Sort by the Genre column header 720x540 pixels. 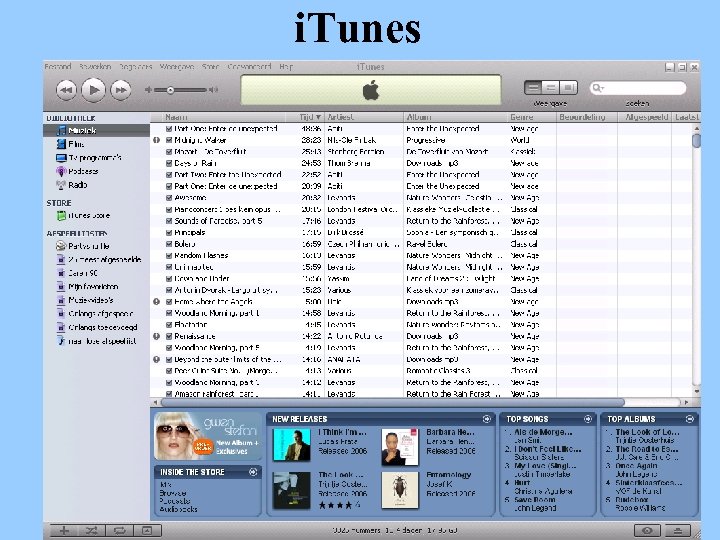pos(531,118)
